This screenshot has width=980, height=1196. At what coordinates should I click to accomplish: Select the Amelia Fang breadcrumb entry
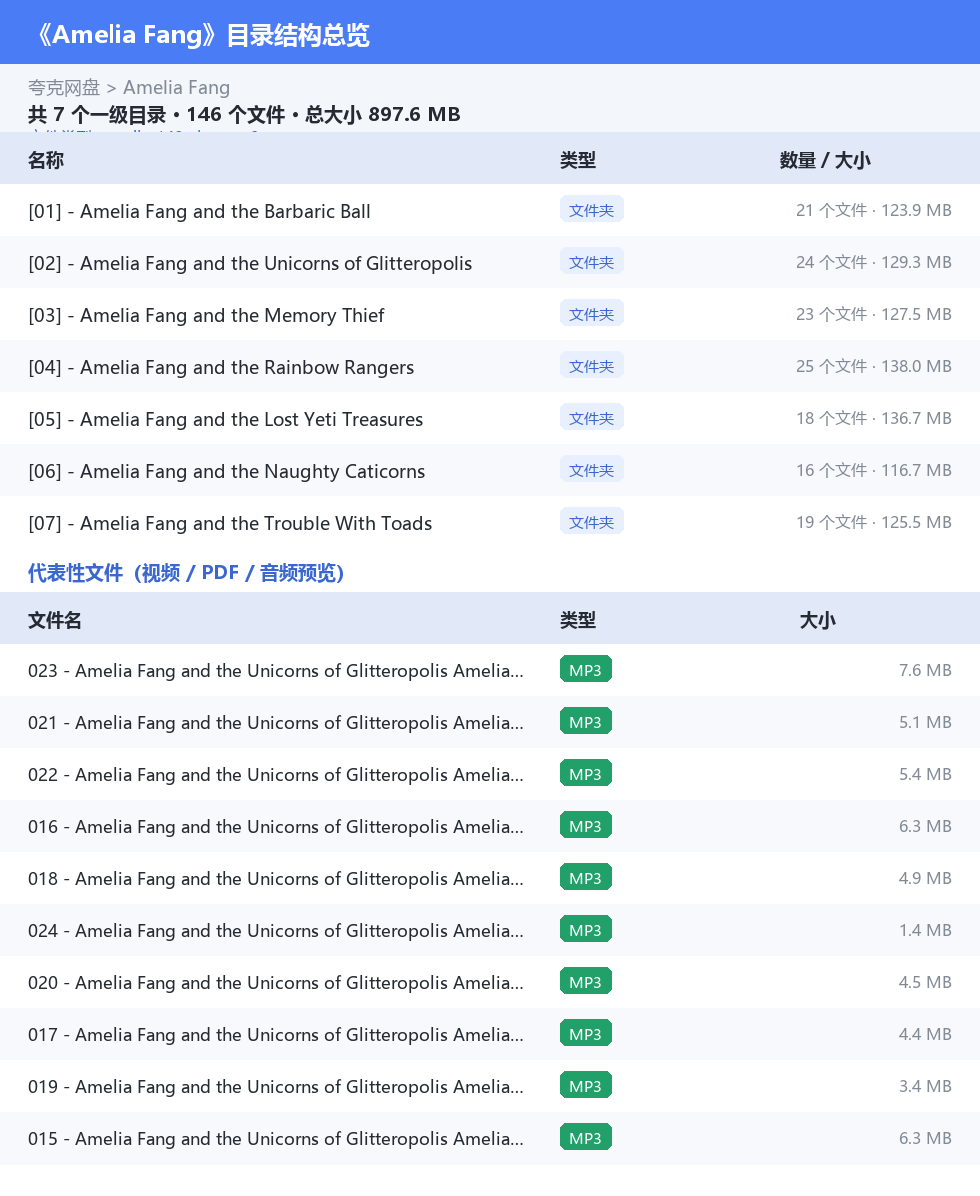pyautogui.click(x=176, y=88)
